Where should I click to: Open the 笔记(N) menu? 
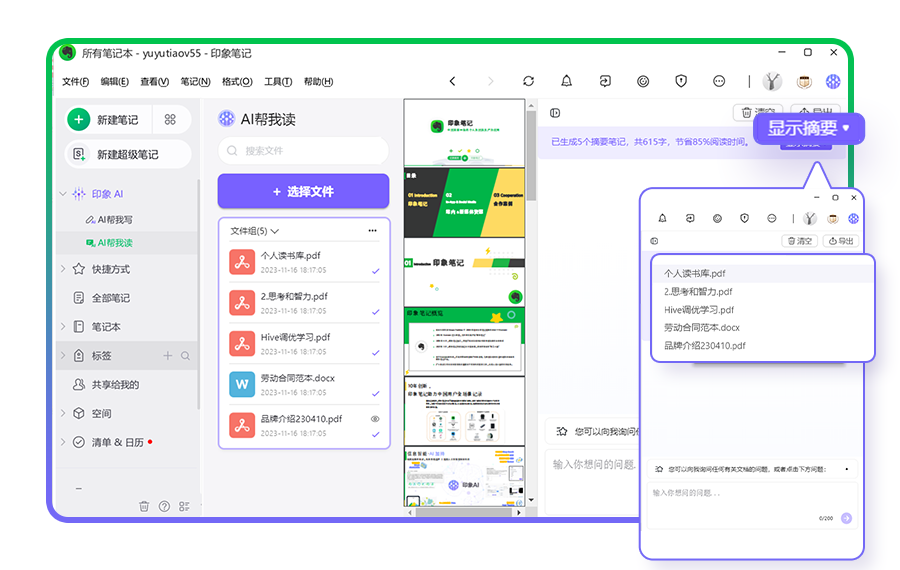coord(195,82)
